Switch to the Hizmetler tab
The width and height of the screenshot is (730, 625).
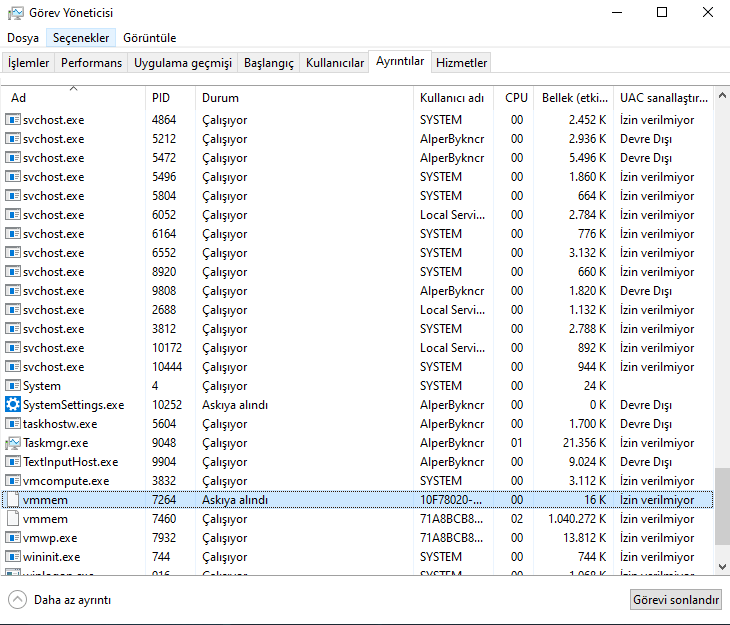point(461,62)
